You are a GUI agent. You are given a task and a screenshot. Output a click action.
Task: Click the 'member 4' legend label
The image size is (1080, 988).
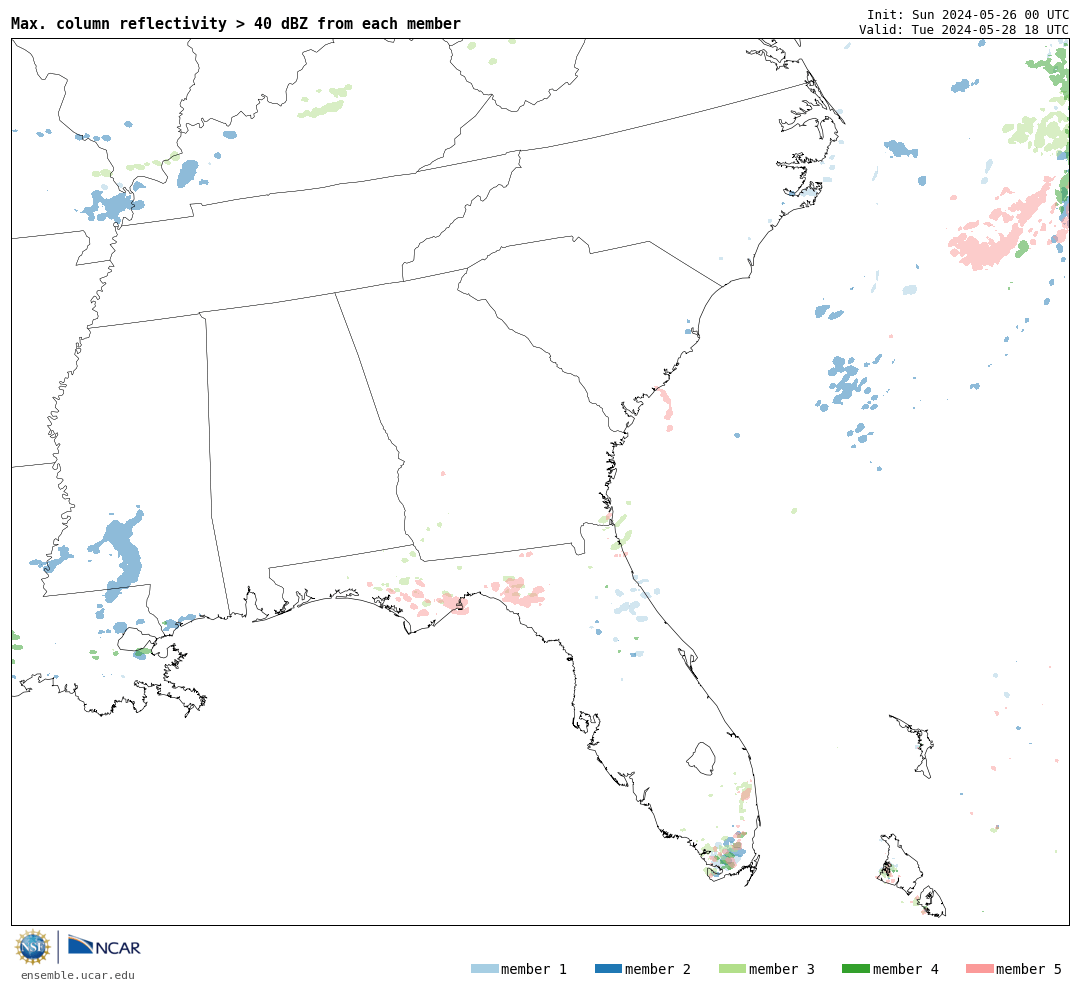905,969
